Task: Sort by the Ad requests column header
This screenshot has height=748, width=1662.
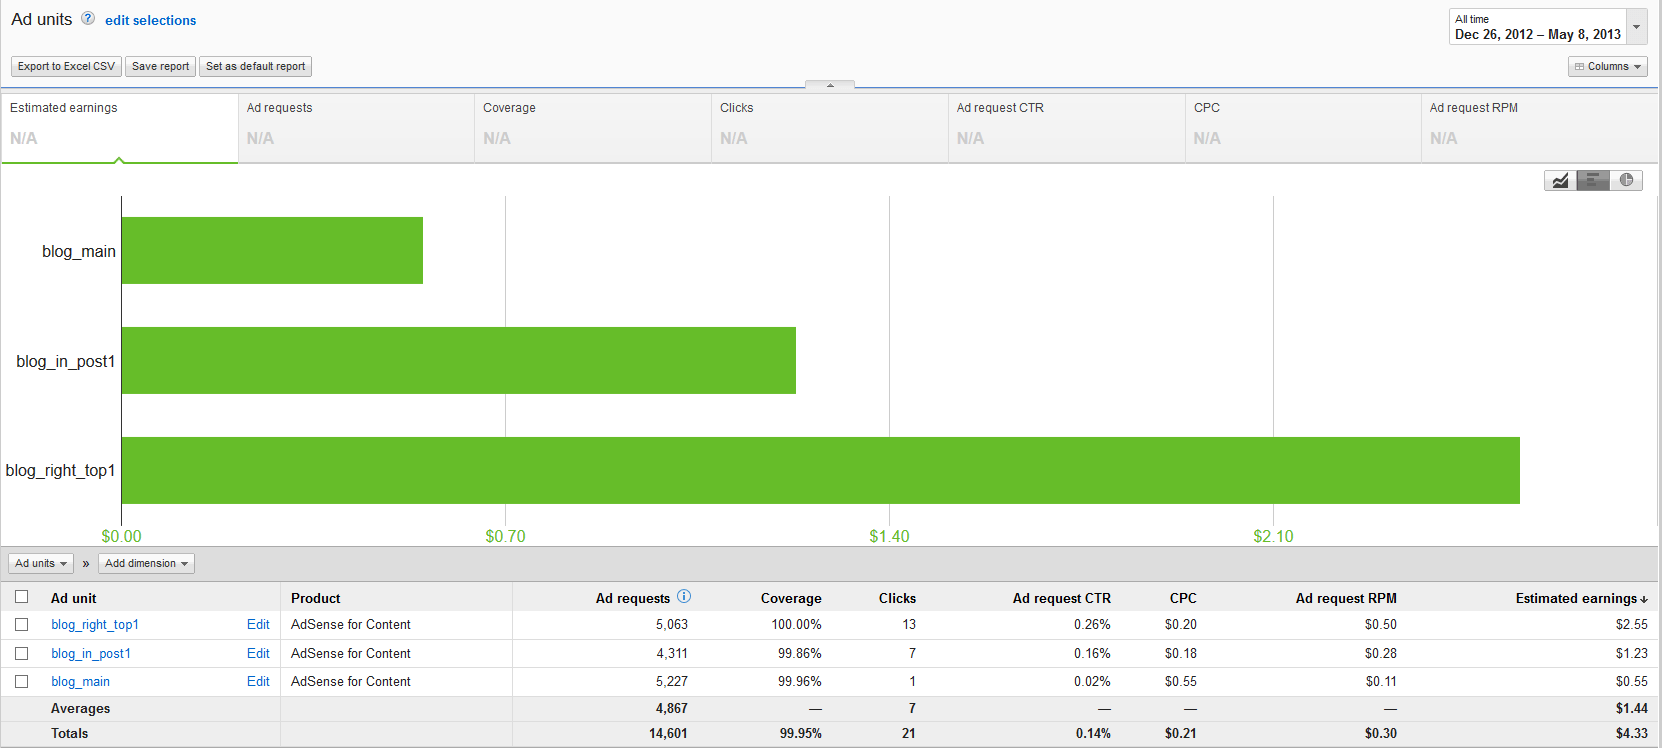Action: 633,598
